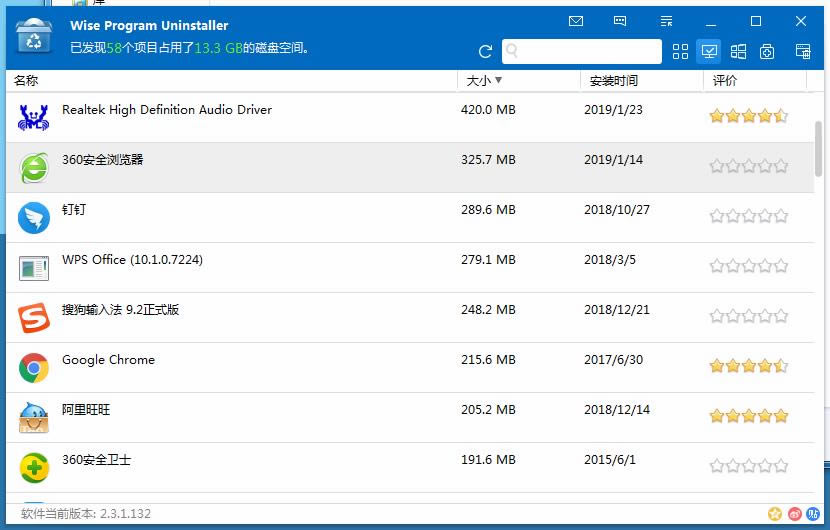The height and width of the screenshot is (530, 830).
Task: Click the 360安全浏览器 green browser icon
Action: 34,167
